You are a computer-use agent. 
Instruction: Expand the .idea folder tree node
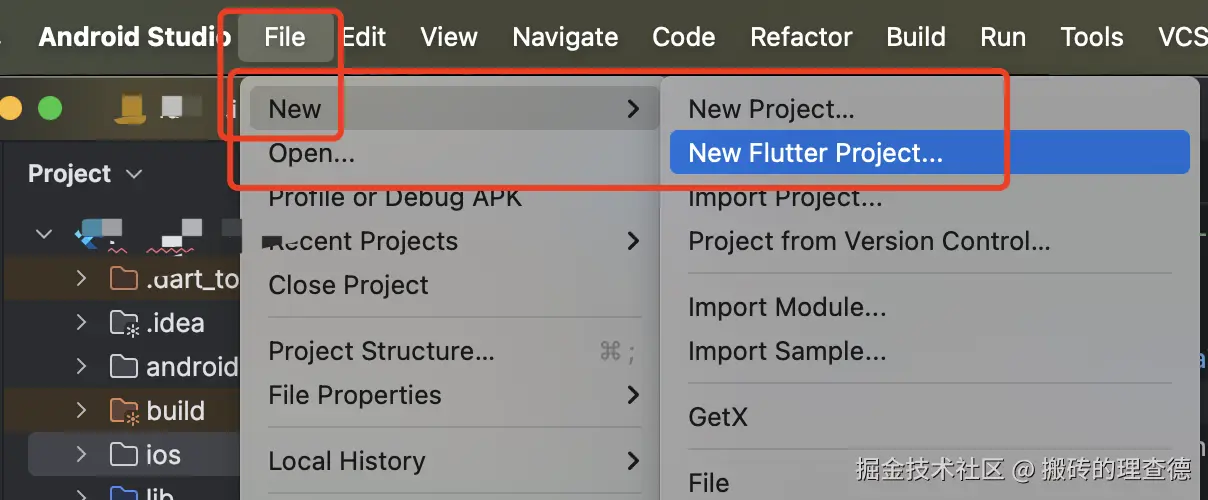(82, 323)
